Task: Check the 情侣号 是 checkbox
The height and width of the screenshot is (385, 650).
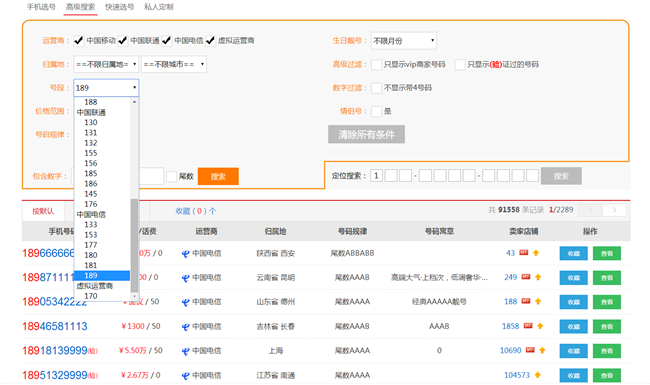Action: (x=376, y=111)
